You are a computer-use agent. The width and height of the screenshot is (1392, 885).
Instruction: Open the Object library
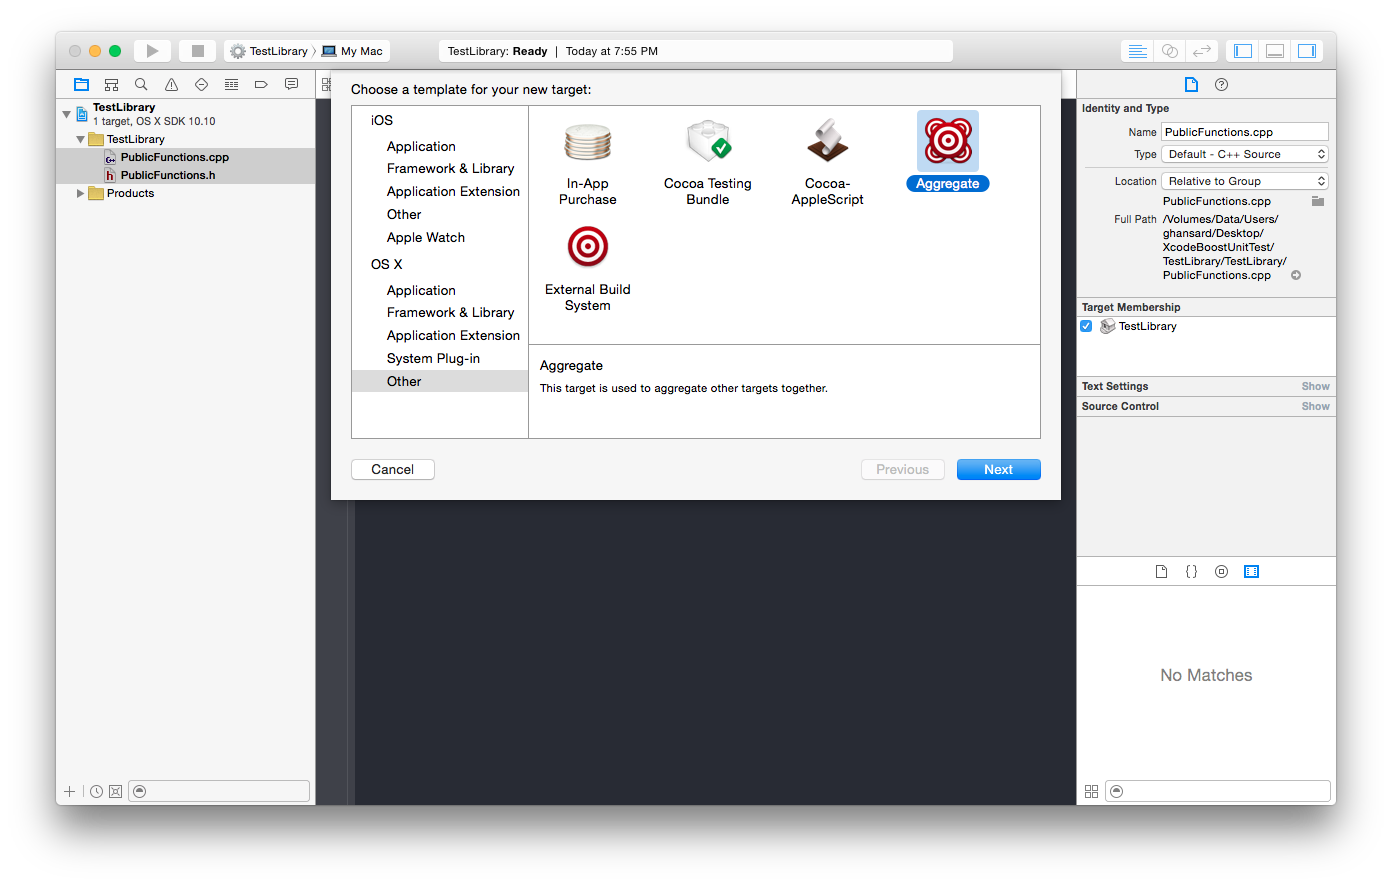pyautogui.click(x=1221, y=572)
